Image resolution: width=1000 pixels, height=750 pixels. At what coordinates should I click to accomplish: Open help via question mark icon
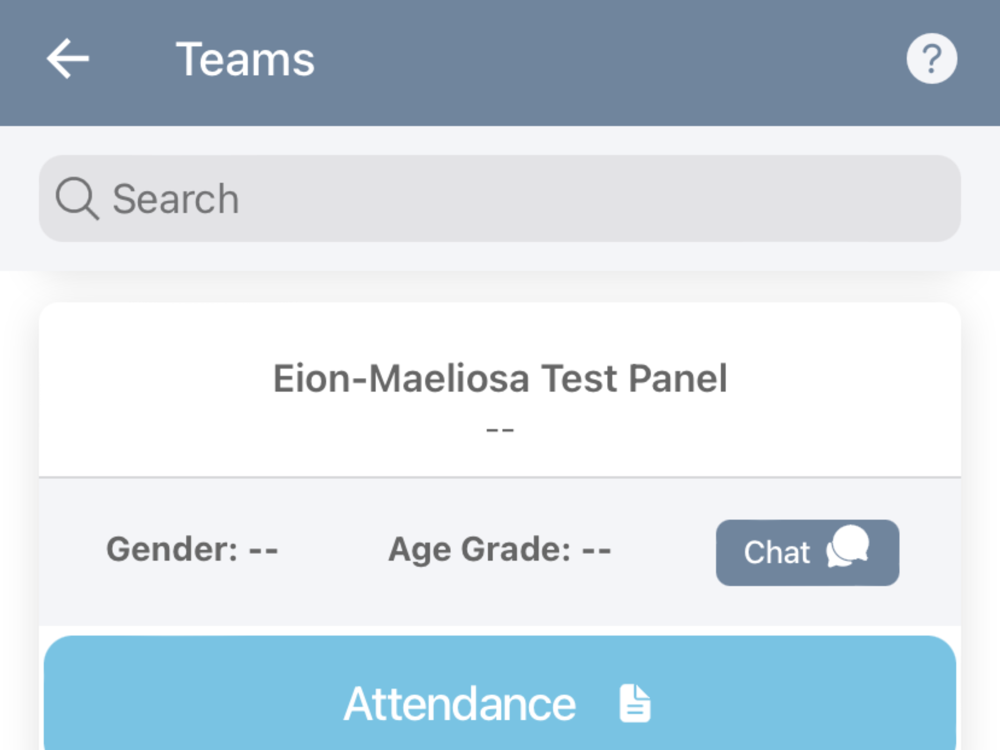[x=931, y=60]
